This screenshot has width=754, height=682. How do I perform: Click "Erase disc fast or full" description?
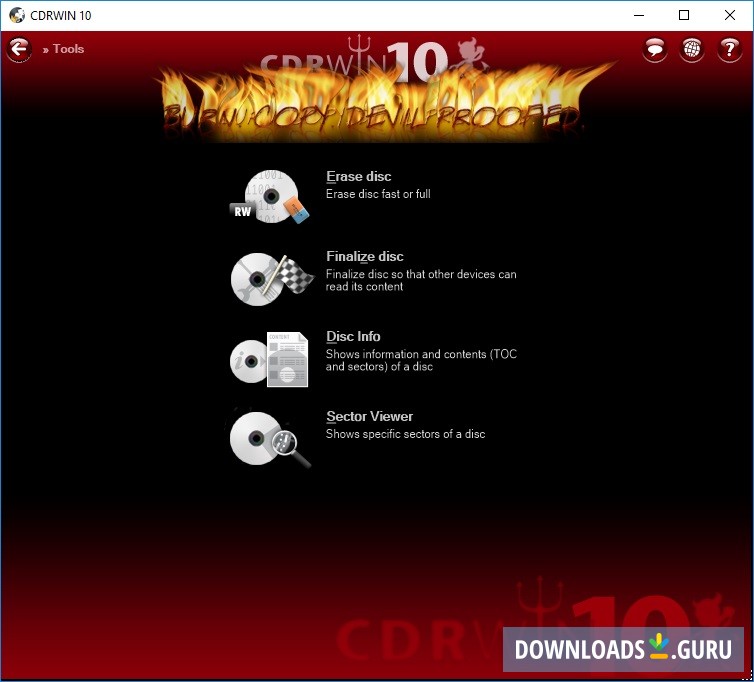pos(378,194)
